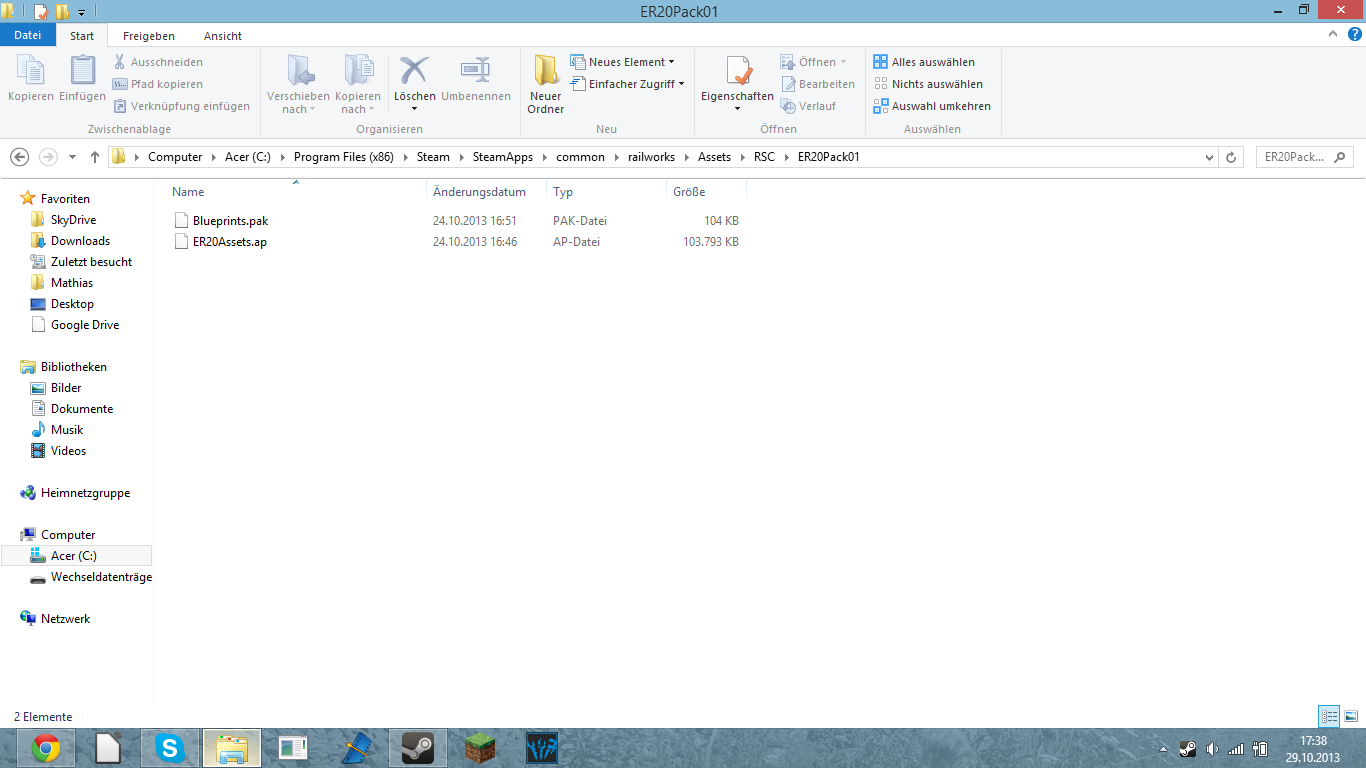The height and width of the screenshot is (768, 1366).
Task: Open Kopieren nach dropdown
Action: [358, 84]
